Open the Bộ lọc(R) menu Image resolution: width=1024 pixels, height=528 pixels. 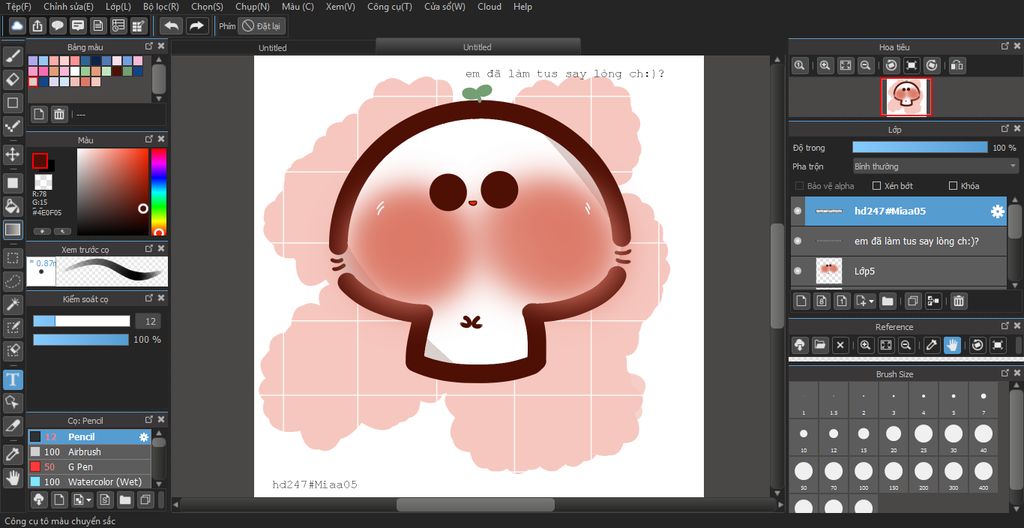161,7
